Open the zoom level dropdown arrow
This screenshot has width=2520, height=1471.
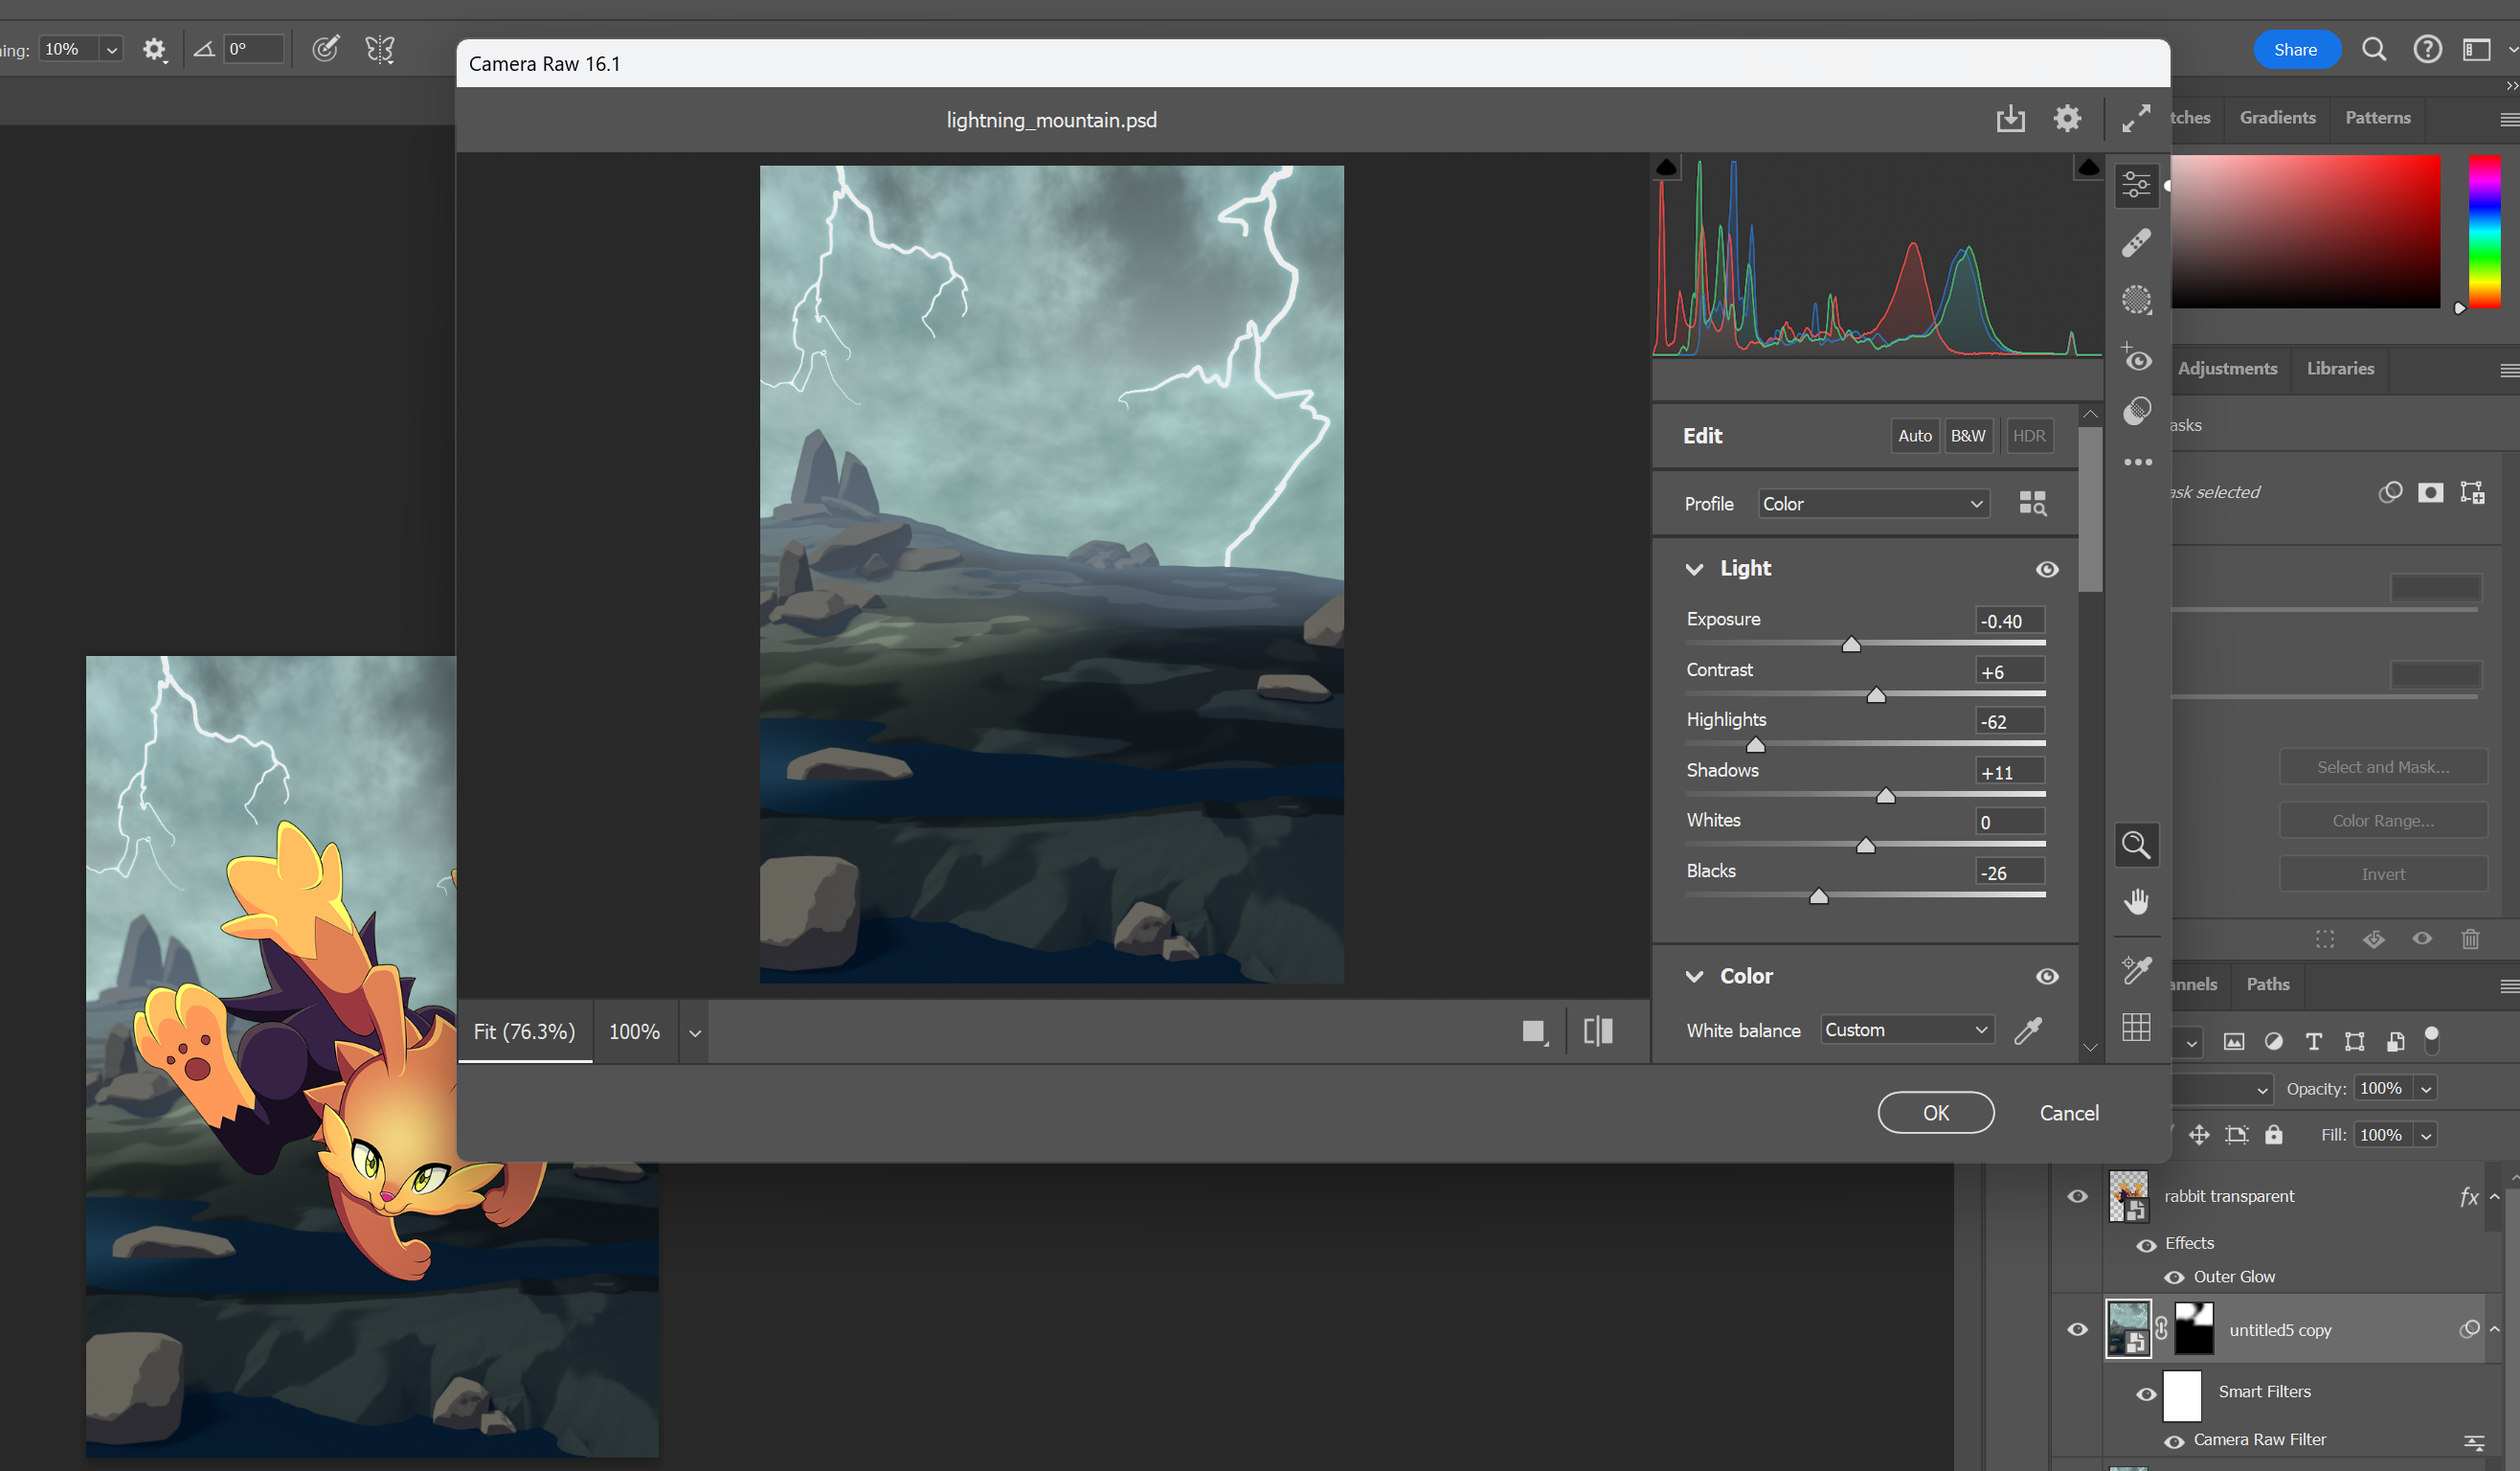coord(694,1032)
